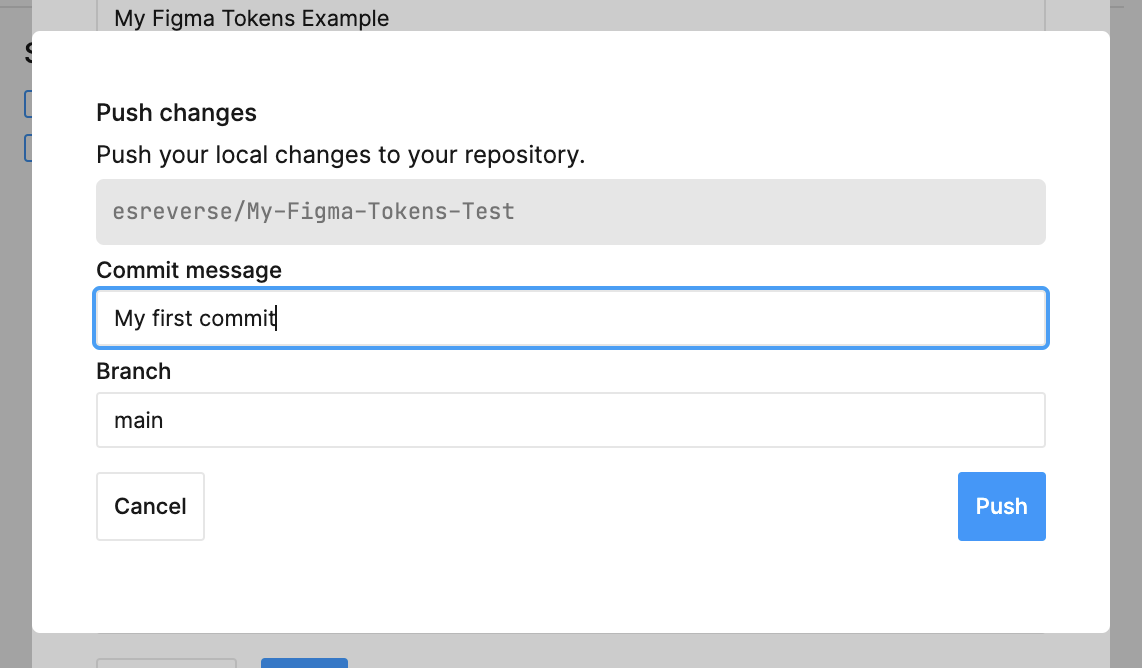Screen dimensions: 1142x668
Task: Cancel the push changes dialog
Action: click(x=150, y=506)
